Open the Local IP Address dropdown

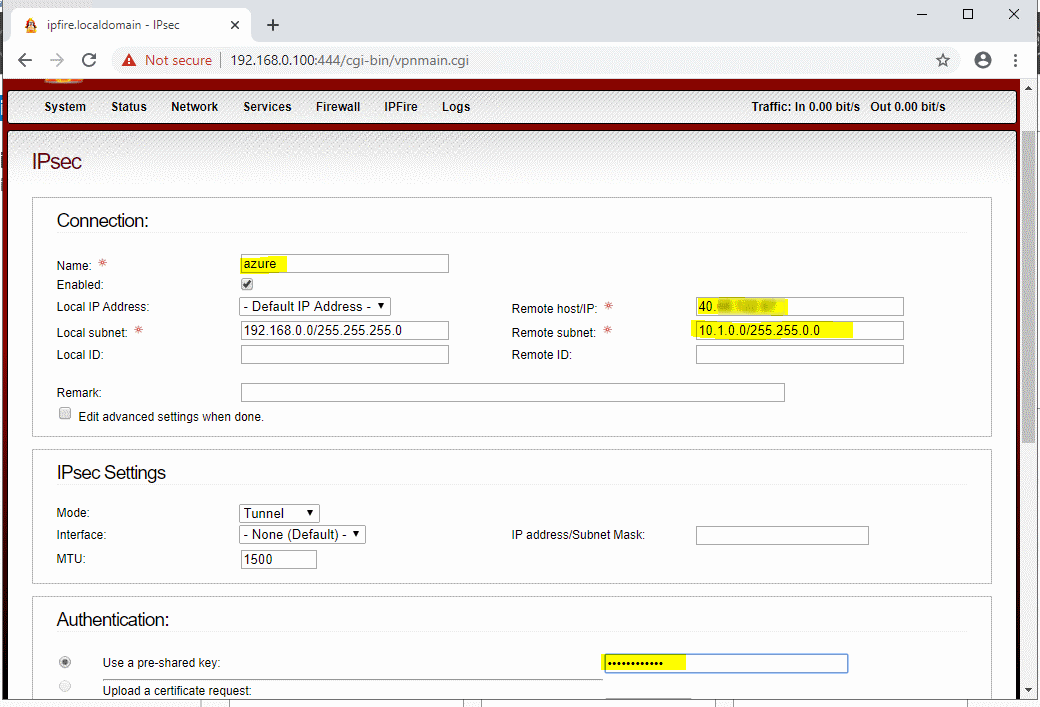tap(315, 306)
